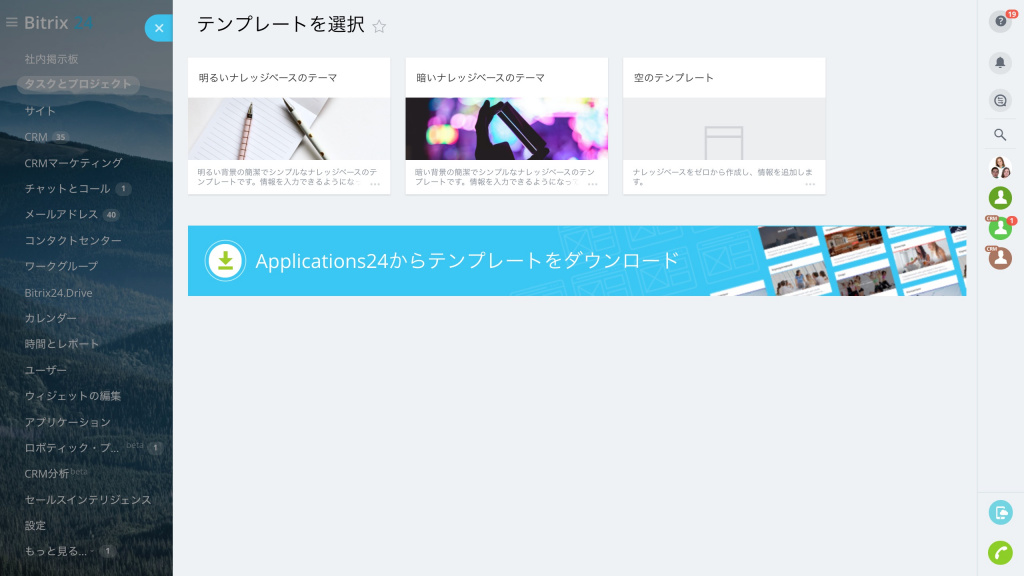Click the Bitrix 24 logo
This screenshot has width=1024, height=576.
(58, 23)
